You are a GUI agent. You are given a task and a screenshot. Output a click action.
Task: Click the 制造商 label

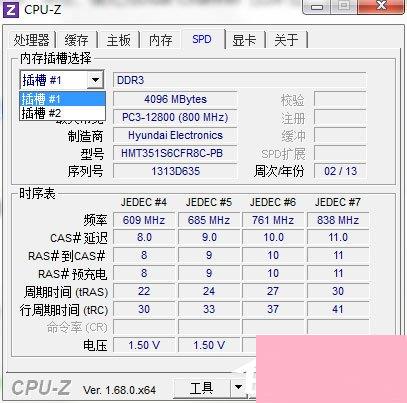pyautogui.click(x=85, y=136)
